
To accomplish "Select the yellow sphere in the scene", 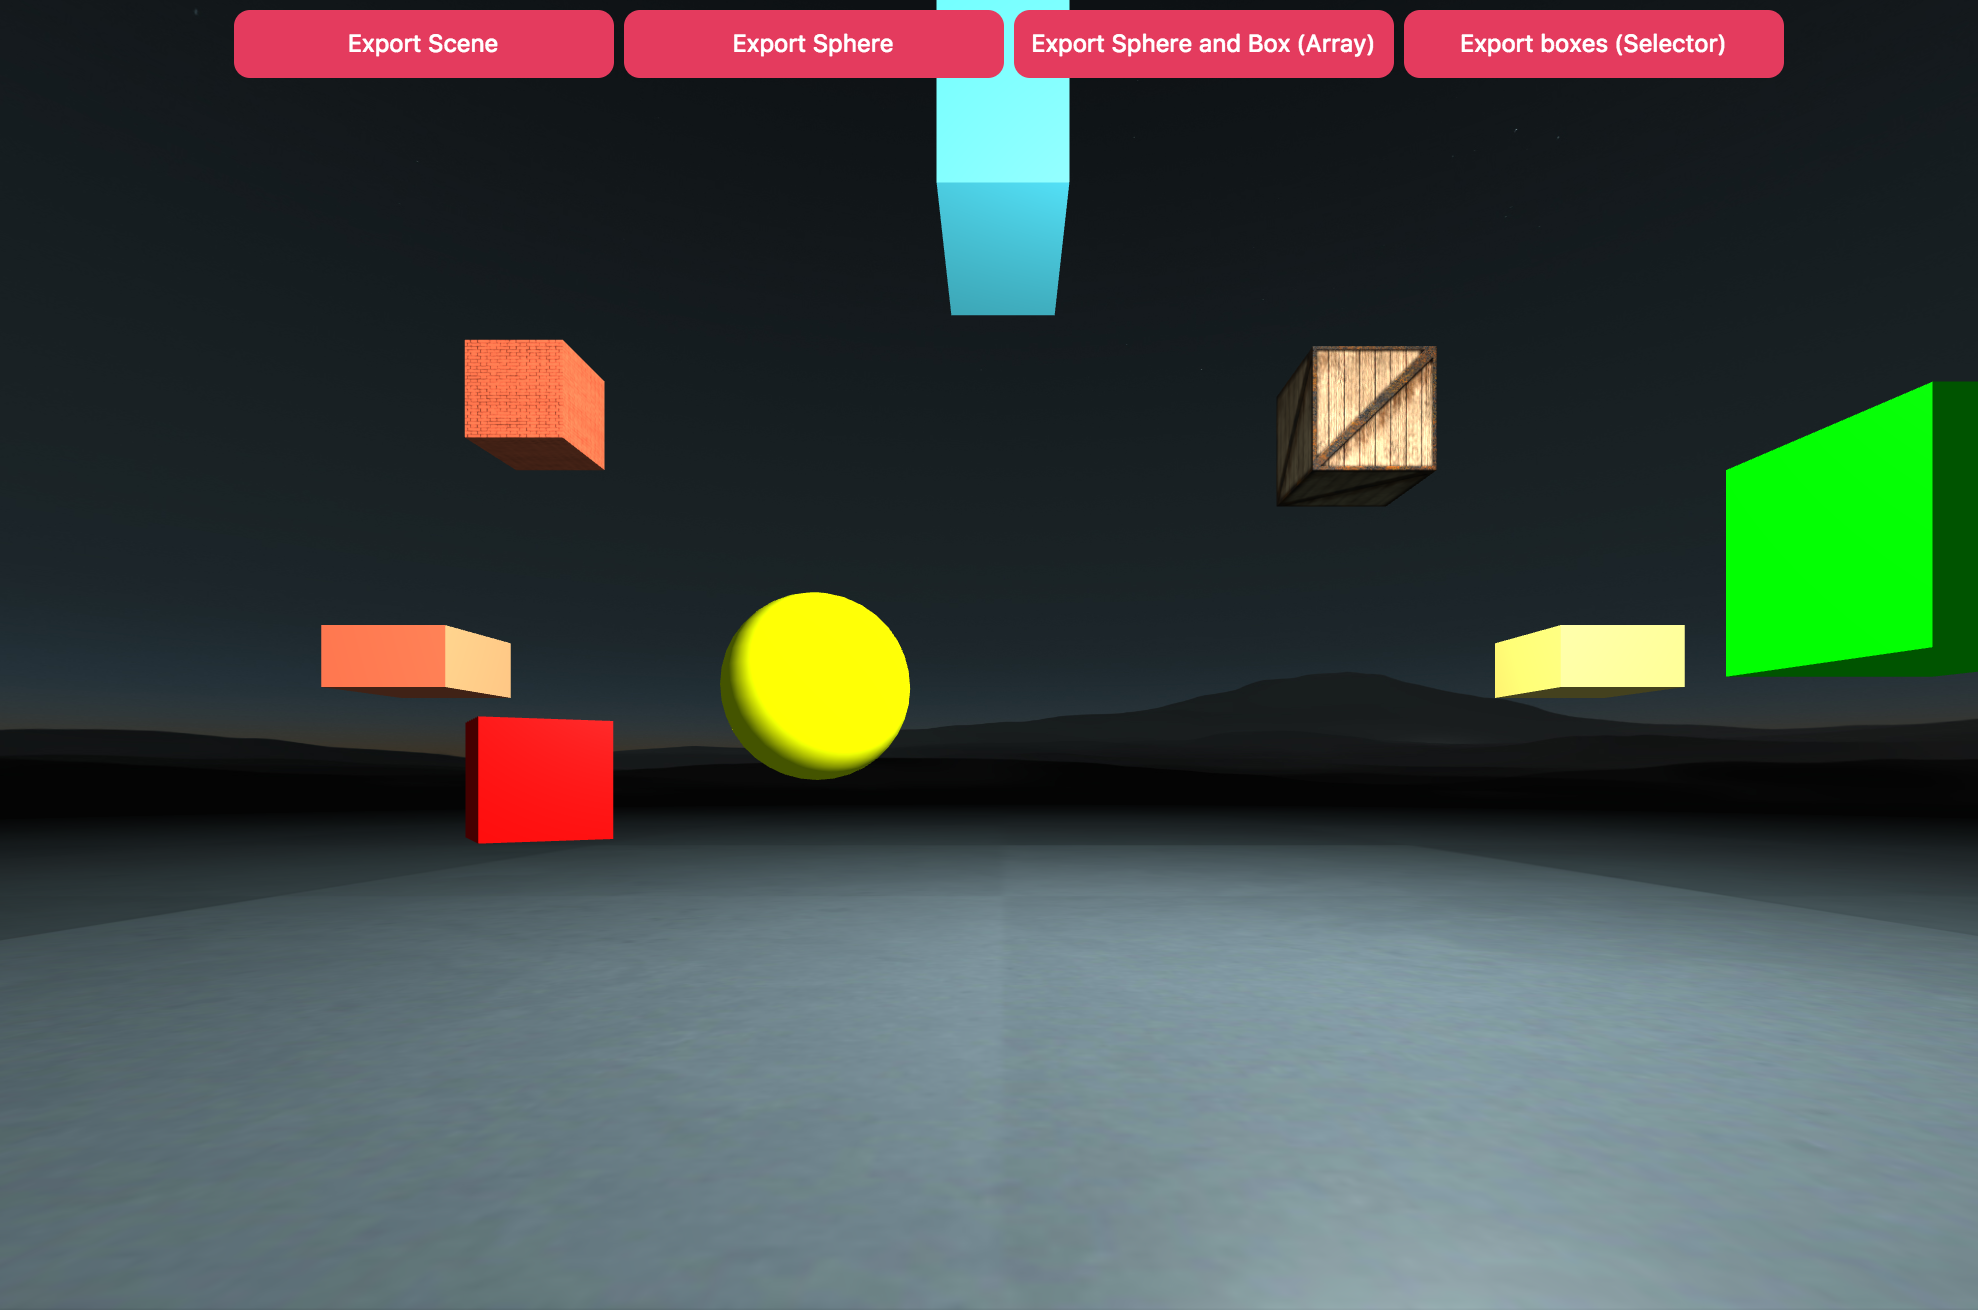I will point(815,686).
